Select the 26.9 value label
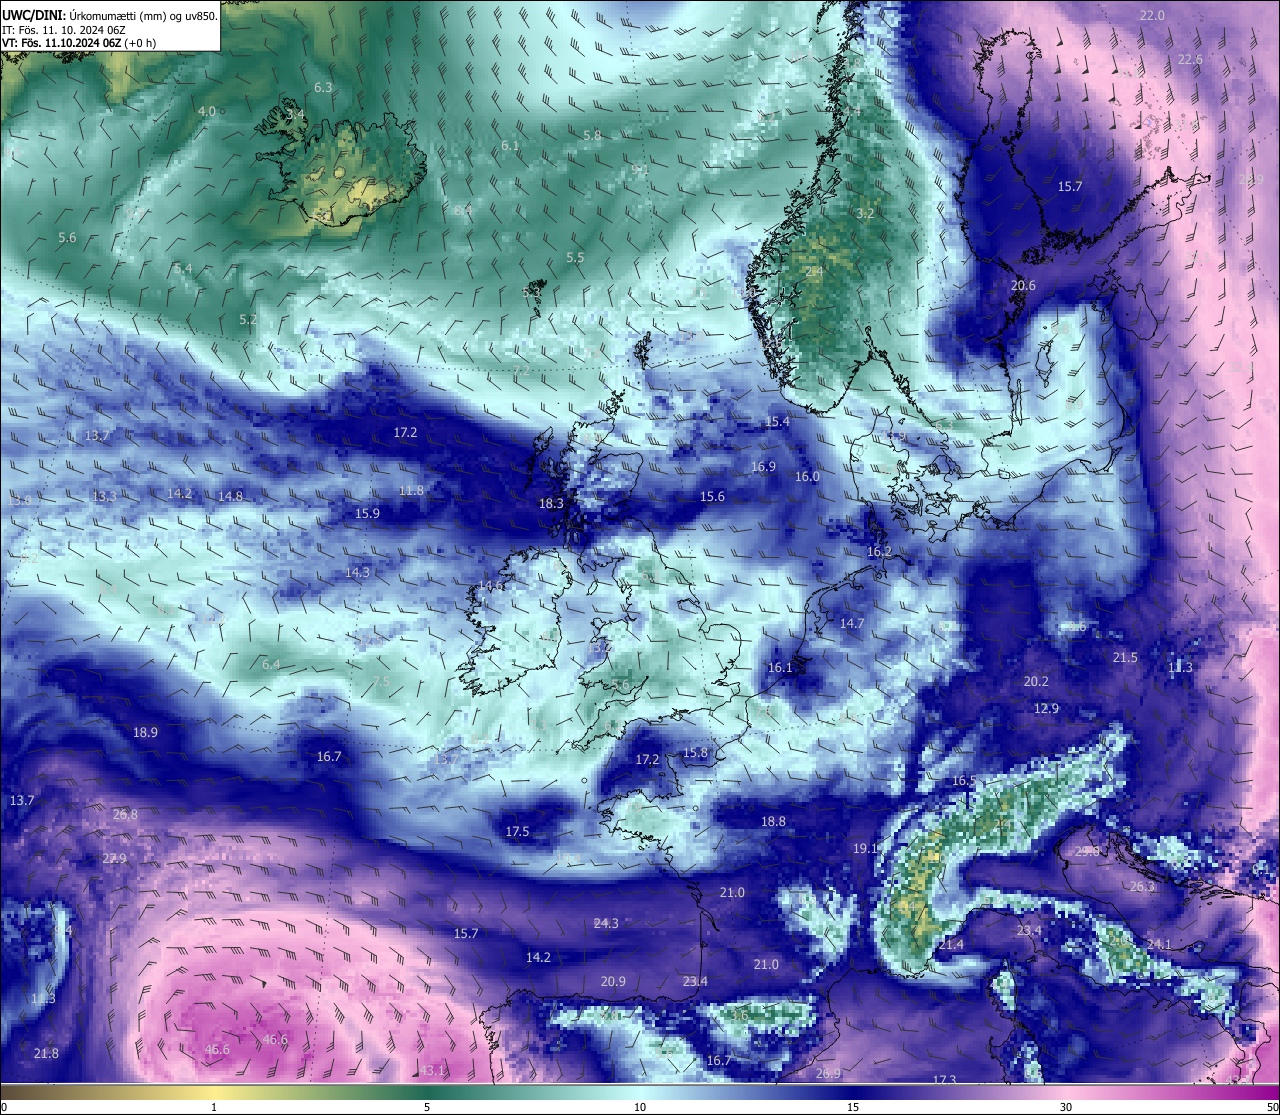This screenshot has height=1115, width=1280. tap(828, 1073)
